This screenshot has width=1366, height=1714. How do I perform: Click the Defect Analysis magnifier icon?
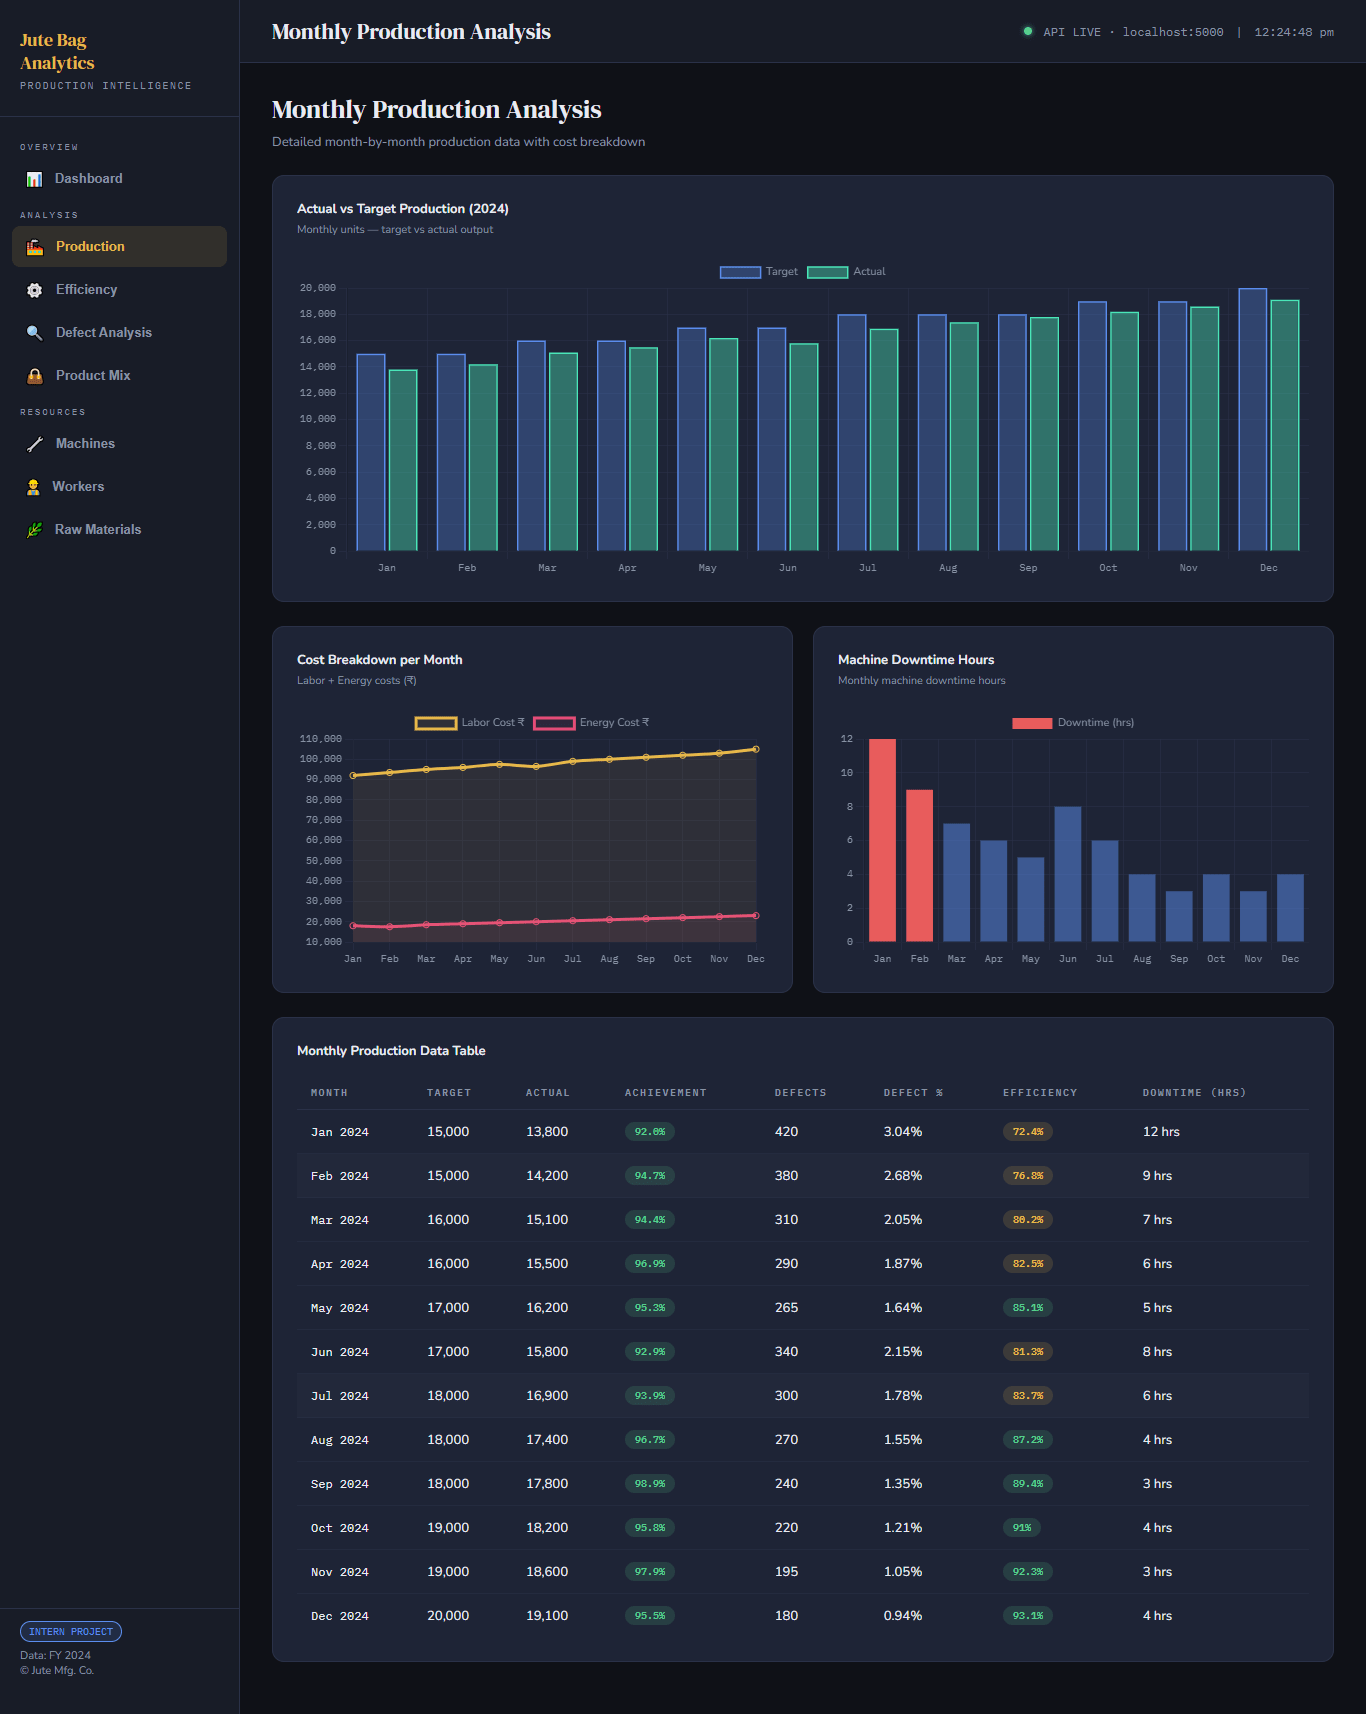point(35,333)
